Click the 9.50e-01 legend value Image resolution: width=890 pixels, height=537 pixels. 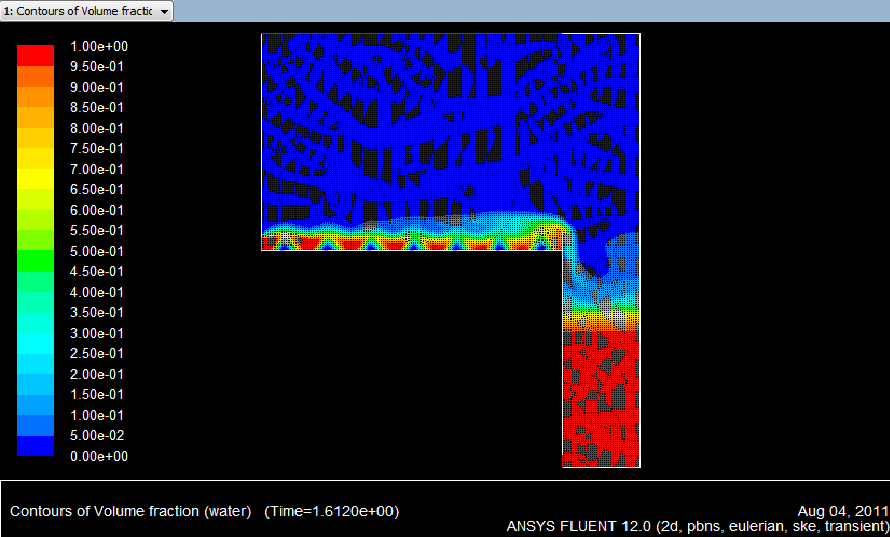tap(97, 66)
